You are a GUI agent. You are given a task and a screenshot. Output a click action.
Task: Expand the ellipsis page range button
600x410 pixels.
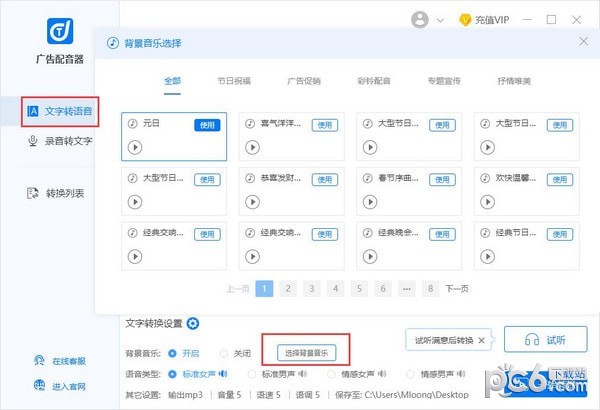tap(407, 289)
